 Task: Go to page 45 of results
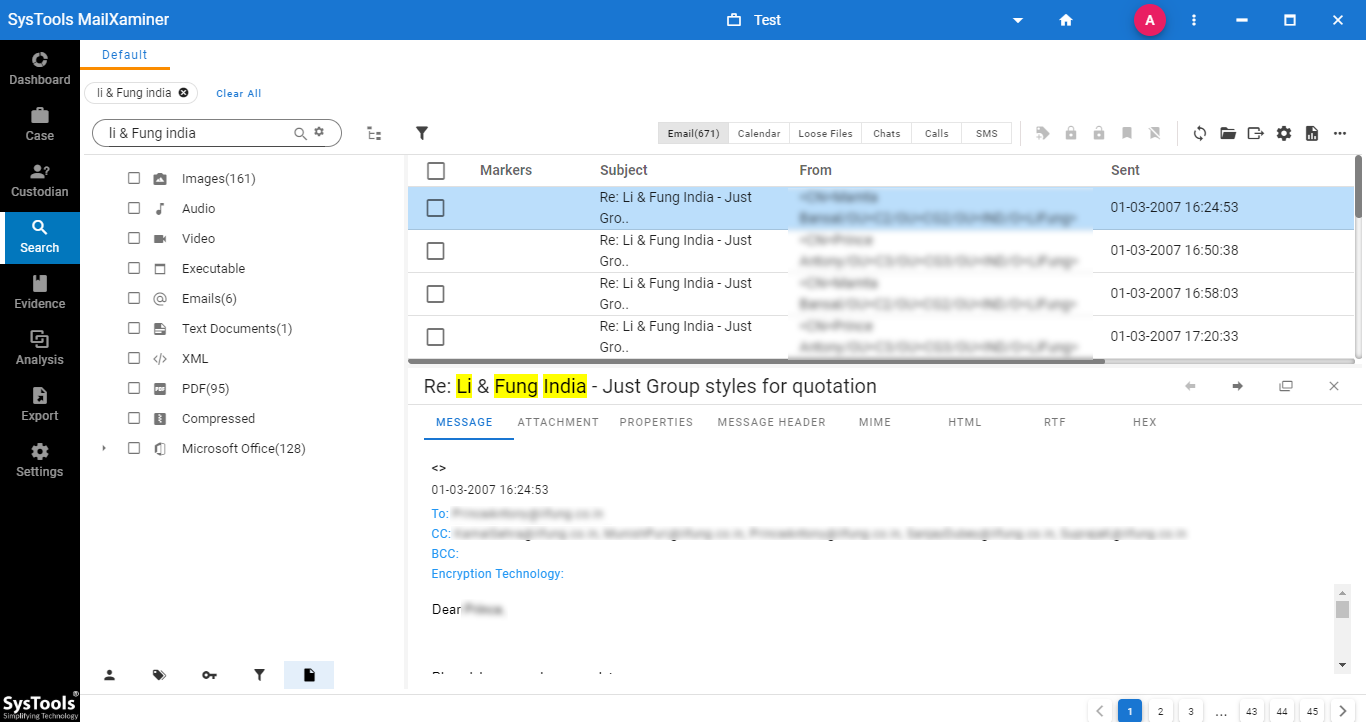[1313, 711]
